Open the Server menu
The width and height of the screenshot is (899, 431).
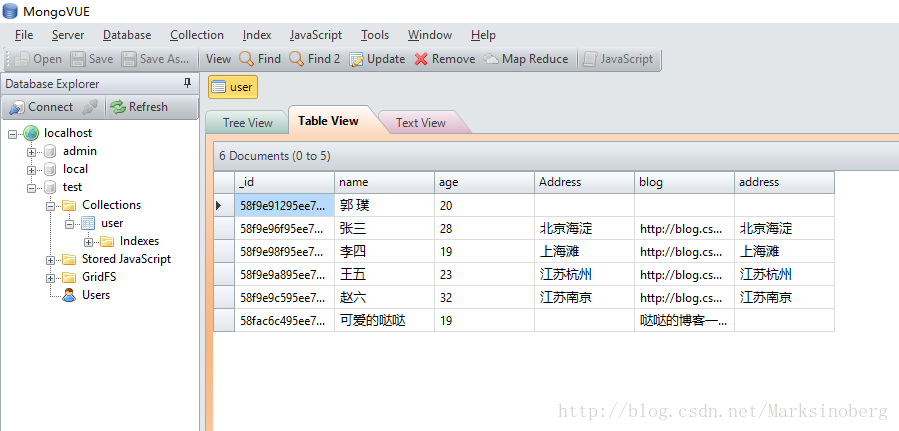pos(68,35)
